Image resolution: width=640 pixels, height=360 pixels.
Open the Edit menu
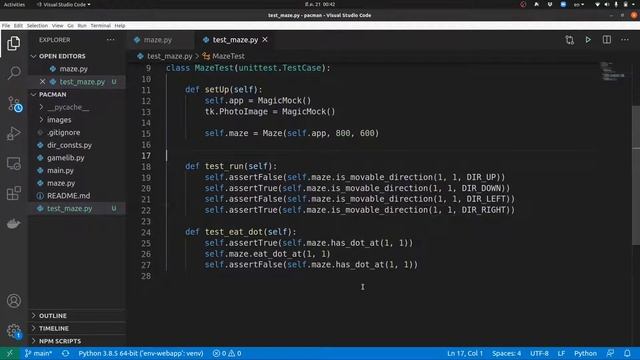(18, 25)
